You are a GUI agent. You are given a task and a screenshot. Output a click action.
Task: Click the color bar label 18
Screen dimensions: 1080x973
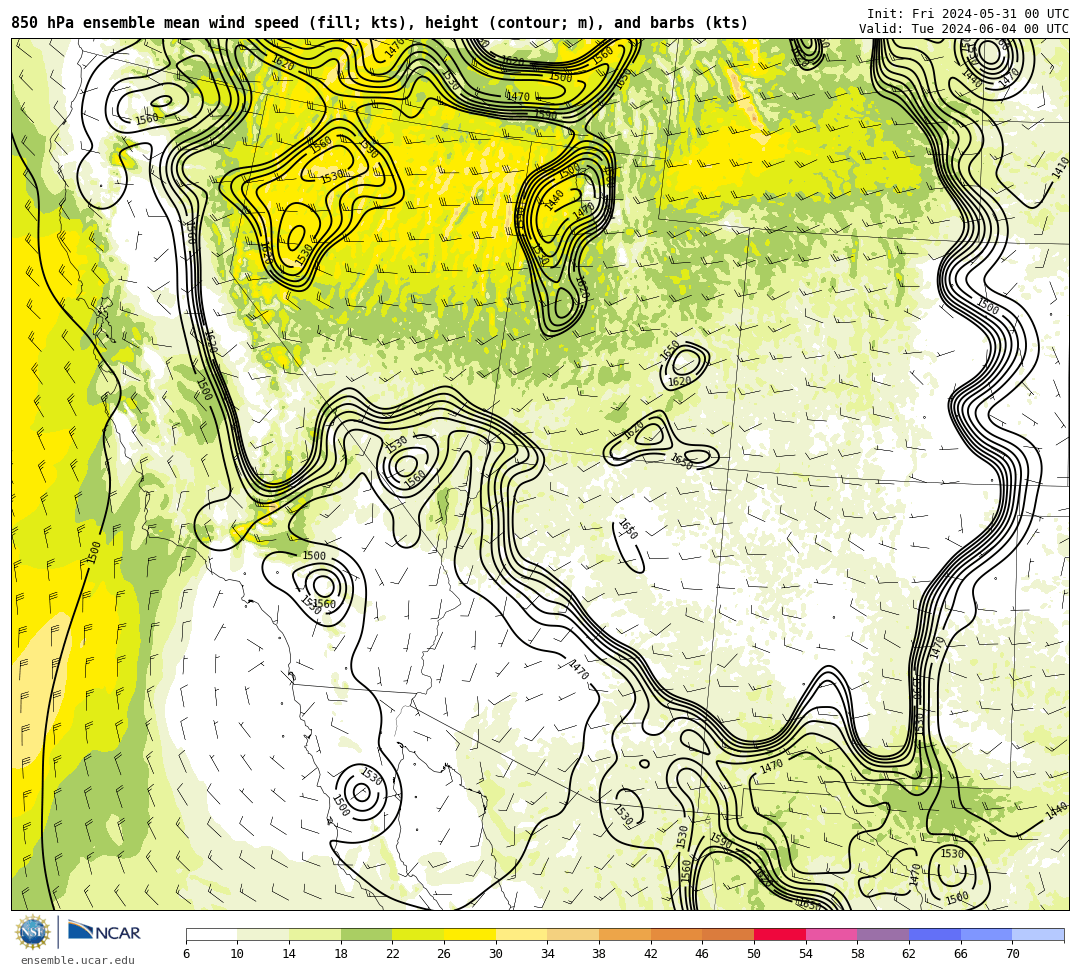(341, 954)
